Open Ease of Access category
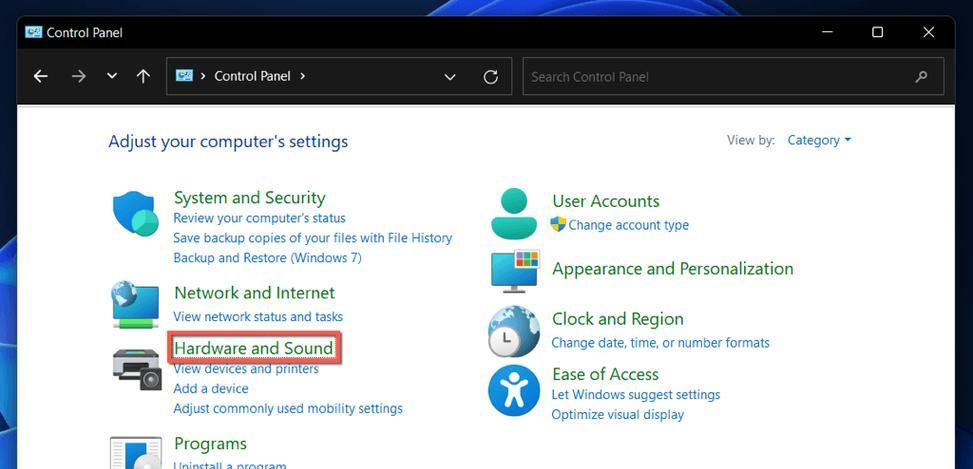 [606, 375]
